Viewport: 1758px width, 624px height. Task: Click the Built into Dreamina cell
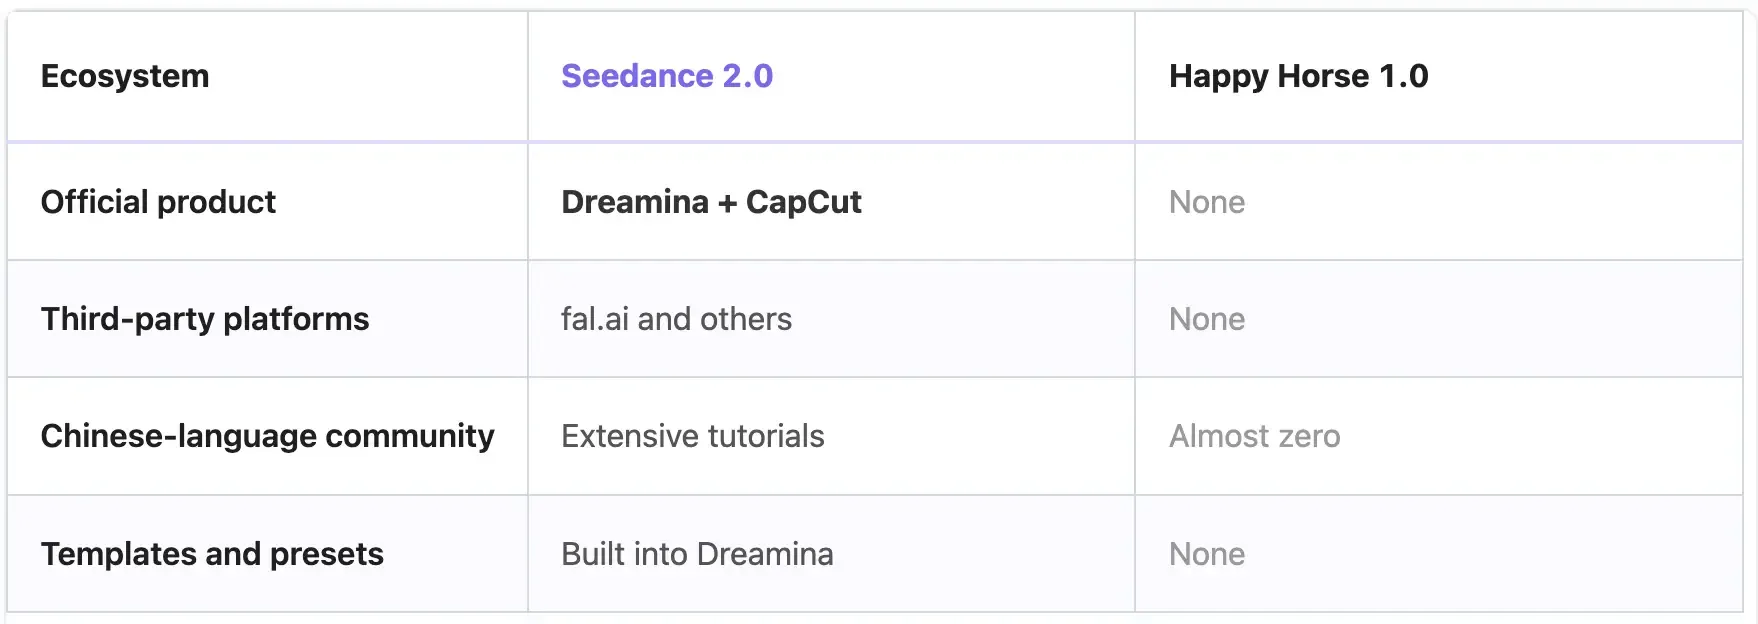pyautogui.click(x=697, y=554)
